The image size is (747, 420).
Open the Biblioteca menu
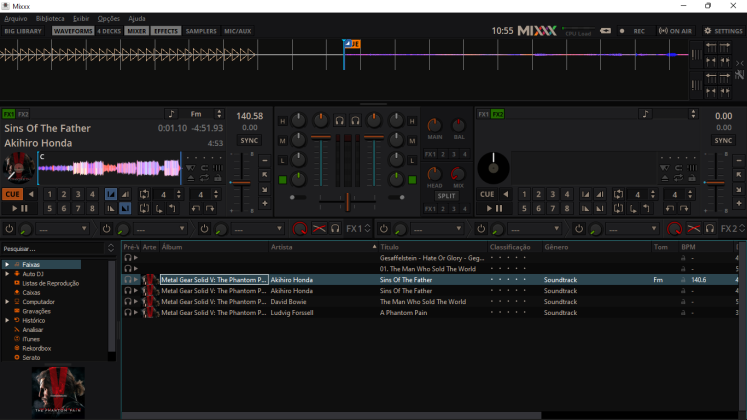(x=50, y=19)
